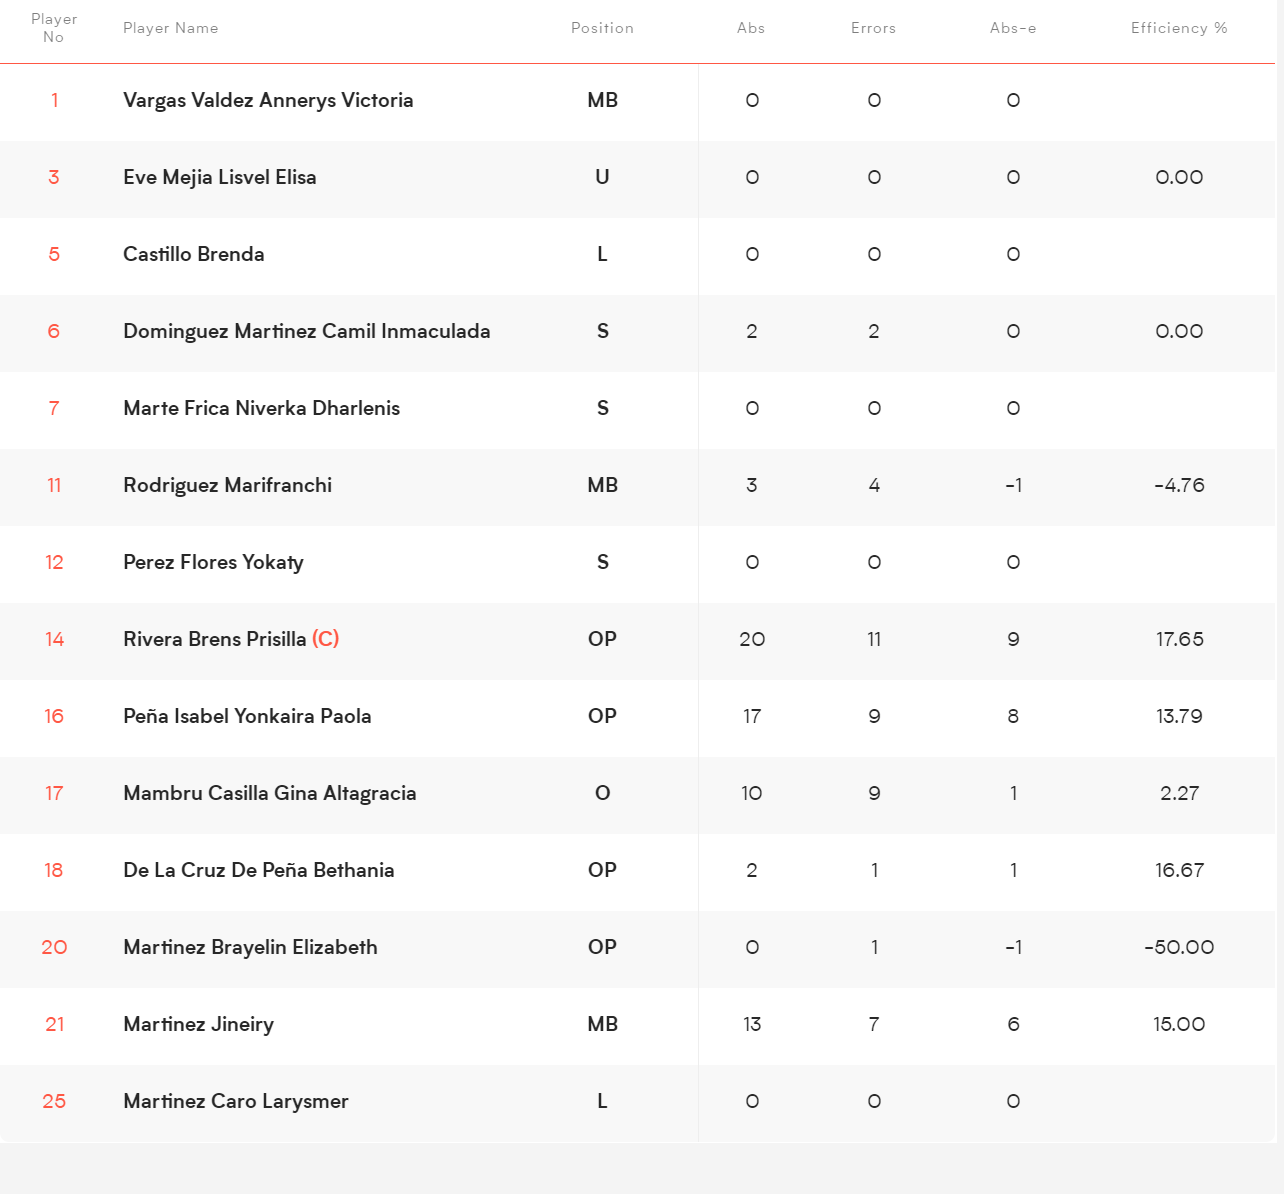Click position MB for Rodriguez Marifranchi

[x=602, y=485]
